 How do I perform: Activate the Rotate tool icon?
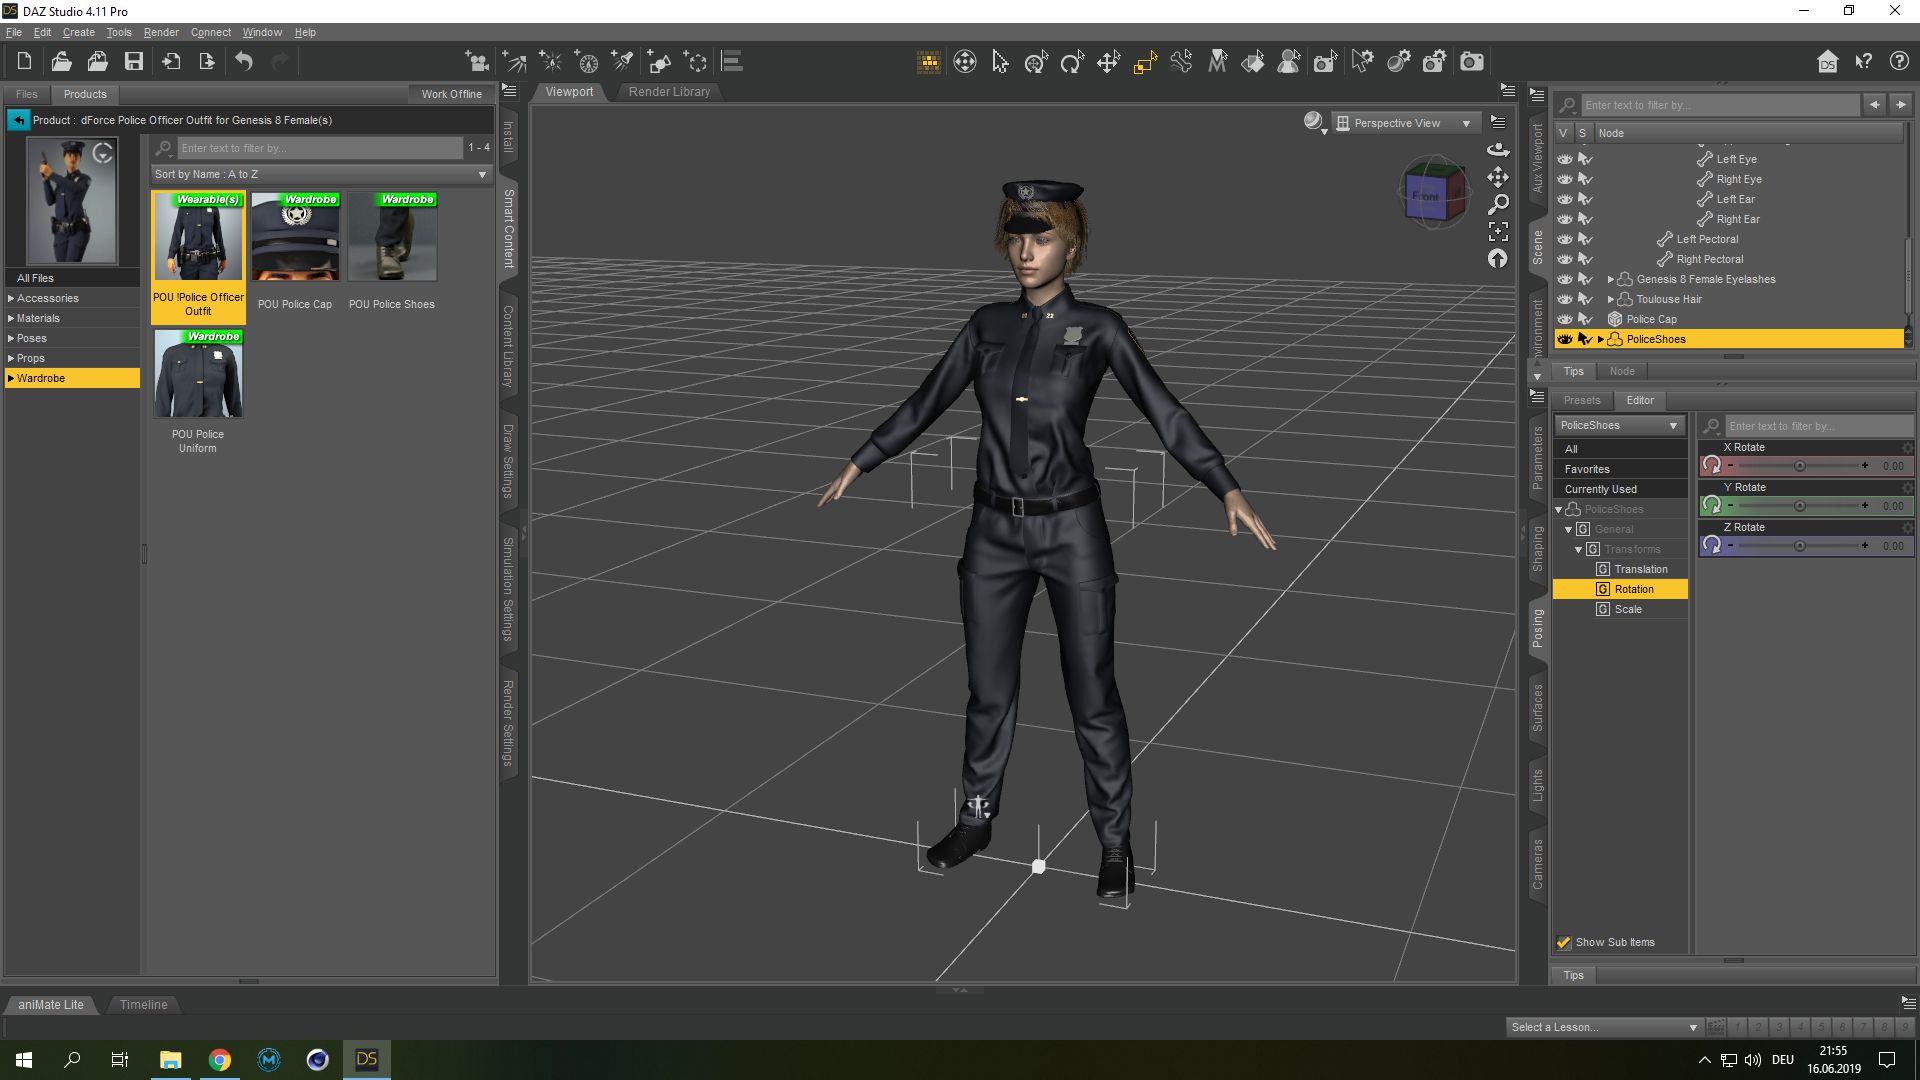[1072, 62]
